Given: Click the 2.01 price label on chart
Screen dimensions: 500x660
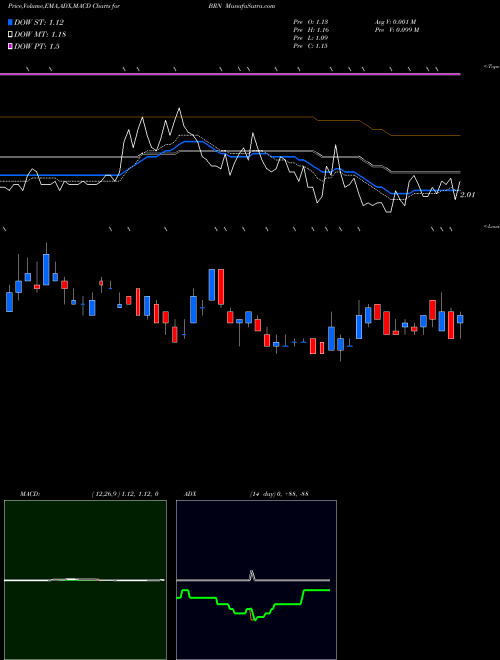Looking at the screenshot, I should pyautogui.click(x=467, y=195).
